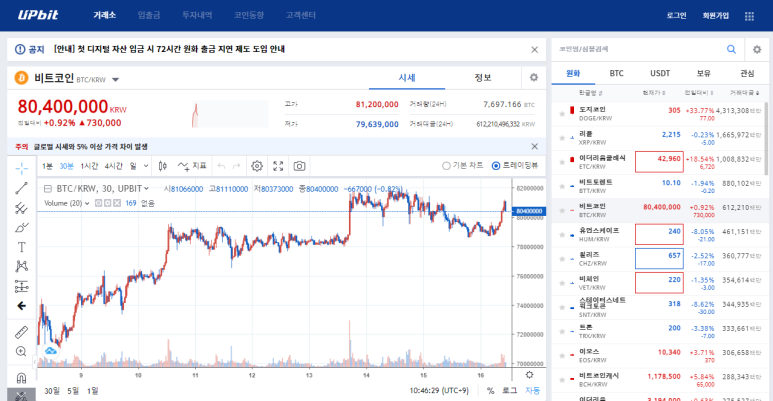773x401 pixels.
Task: Open the 코인동향 menu
Action: point(249,15)
